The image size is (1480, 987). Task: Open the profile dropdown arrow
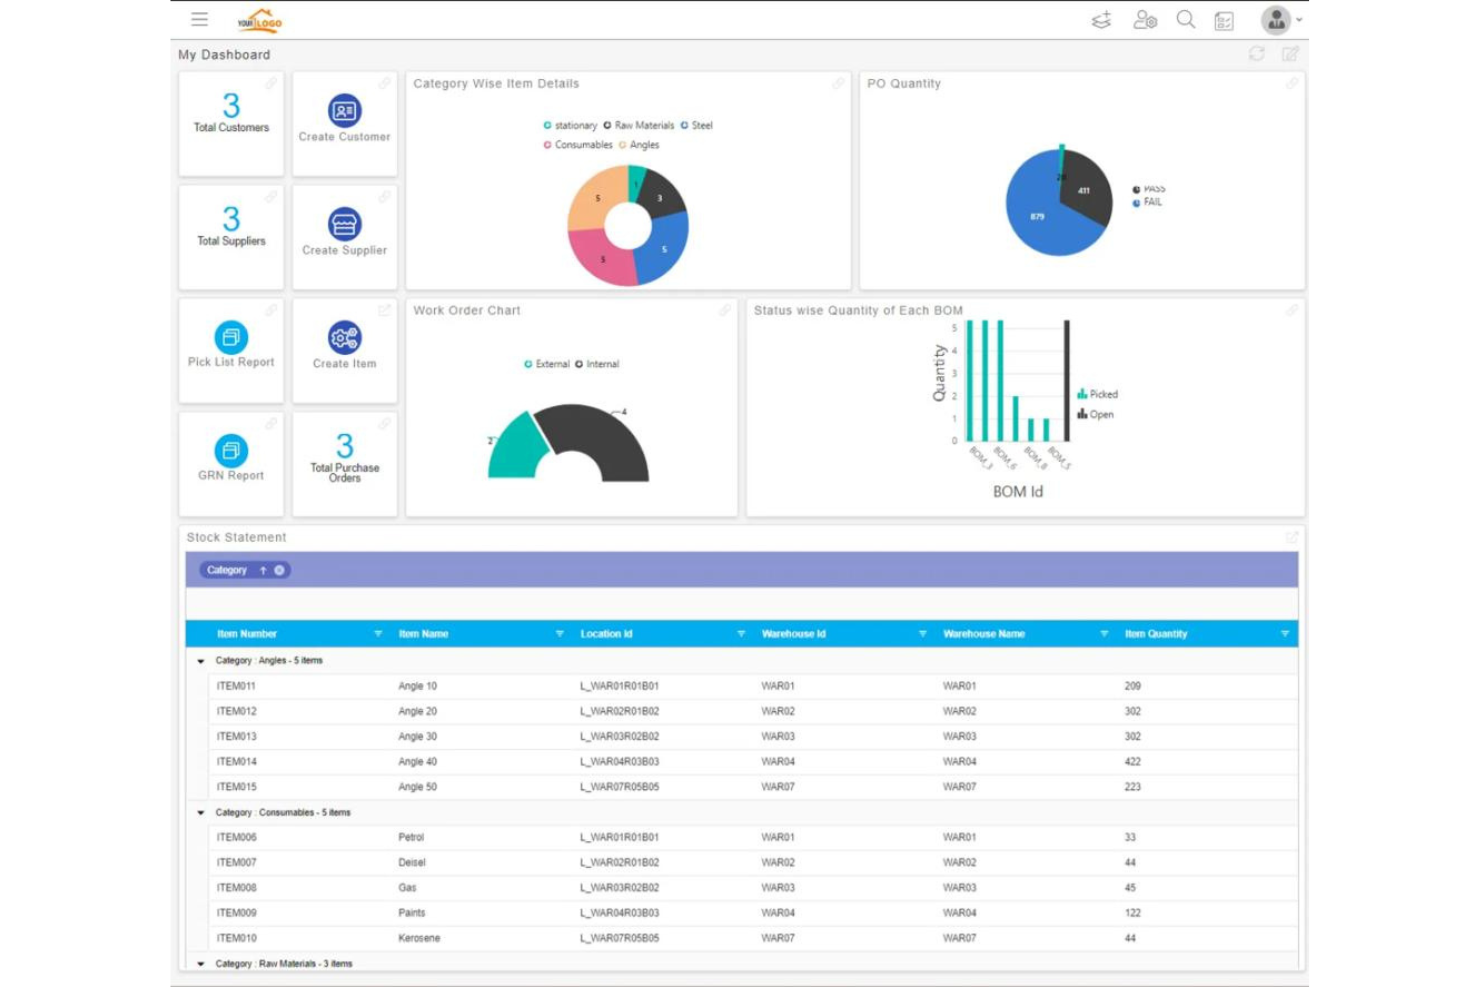tap(1297, 19)
